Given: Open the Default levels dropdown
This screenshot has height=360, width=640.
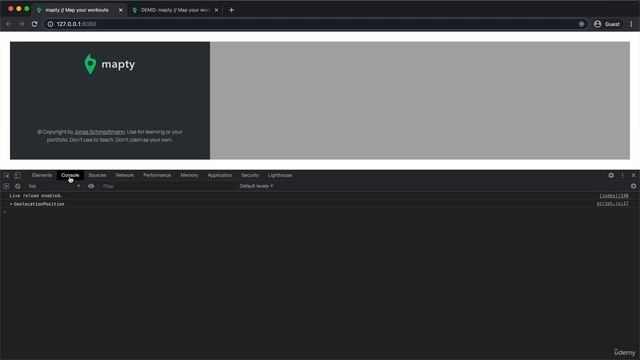Looking at the screenshot, I should [256, 186].
